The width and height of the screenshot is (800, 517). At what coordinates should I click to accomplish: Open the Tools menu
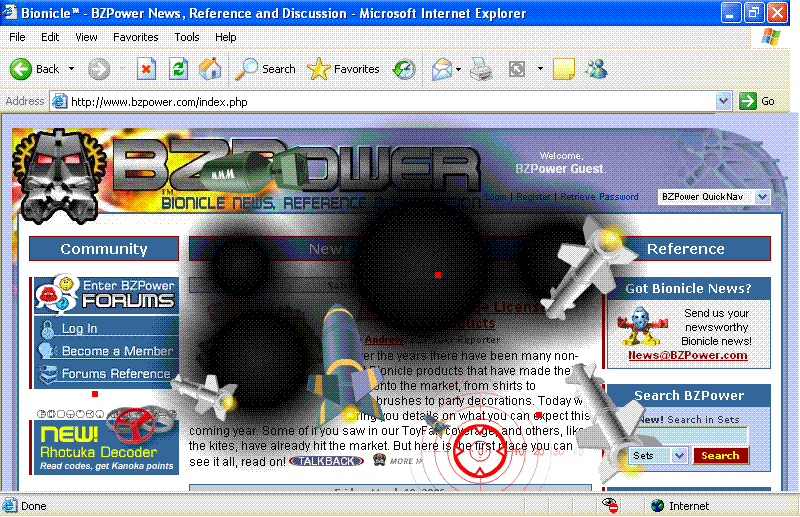[187, 37]
